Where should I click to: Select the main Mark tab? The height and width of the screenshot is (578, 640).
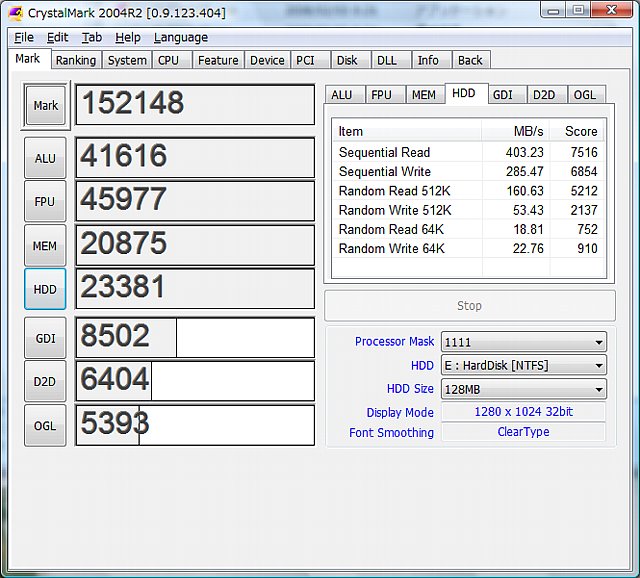pyautogui.click(x=28, y=59)
